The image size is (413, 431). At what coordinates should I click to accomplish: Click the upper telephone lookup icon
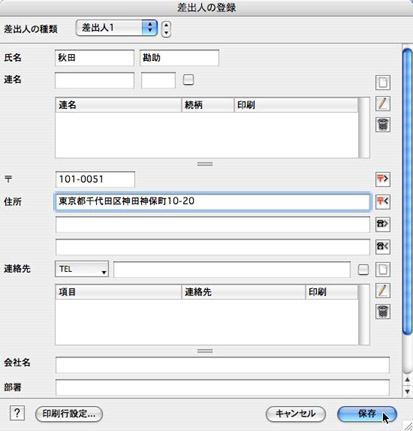click(x=383, y=224)
